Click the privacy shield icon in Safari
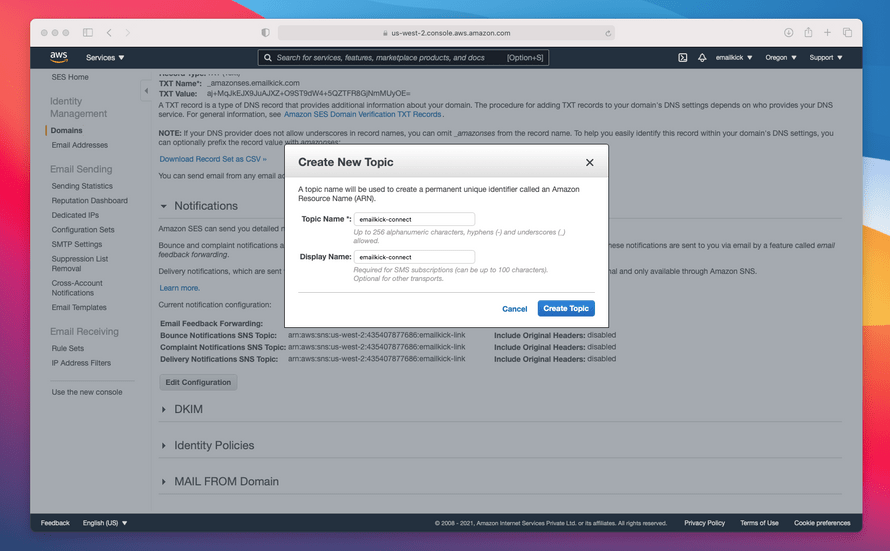Viewport: 890px width, 551px height. (265, 33)
